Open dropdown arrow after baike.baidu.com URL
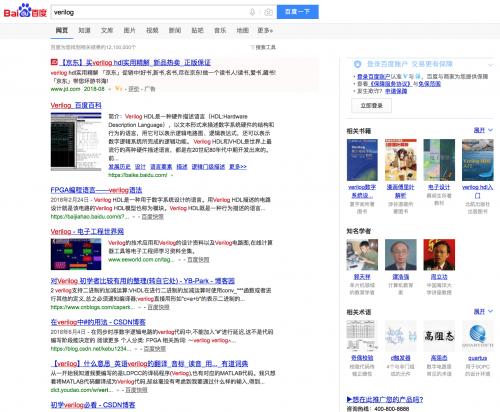 coord(172,175)
